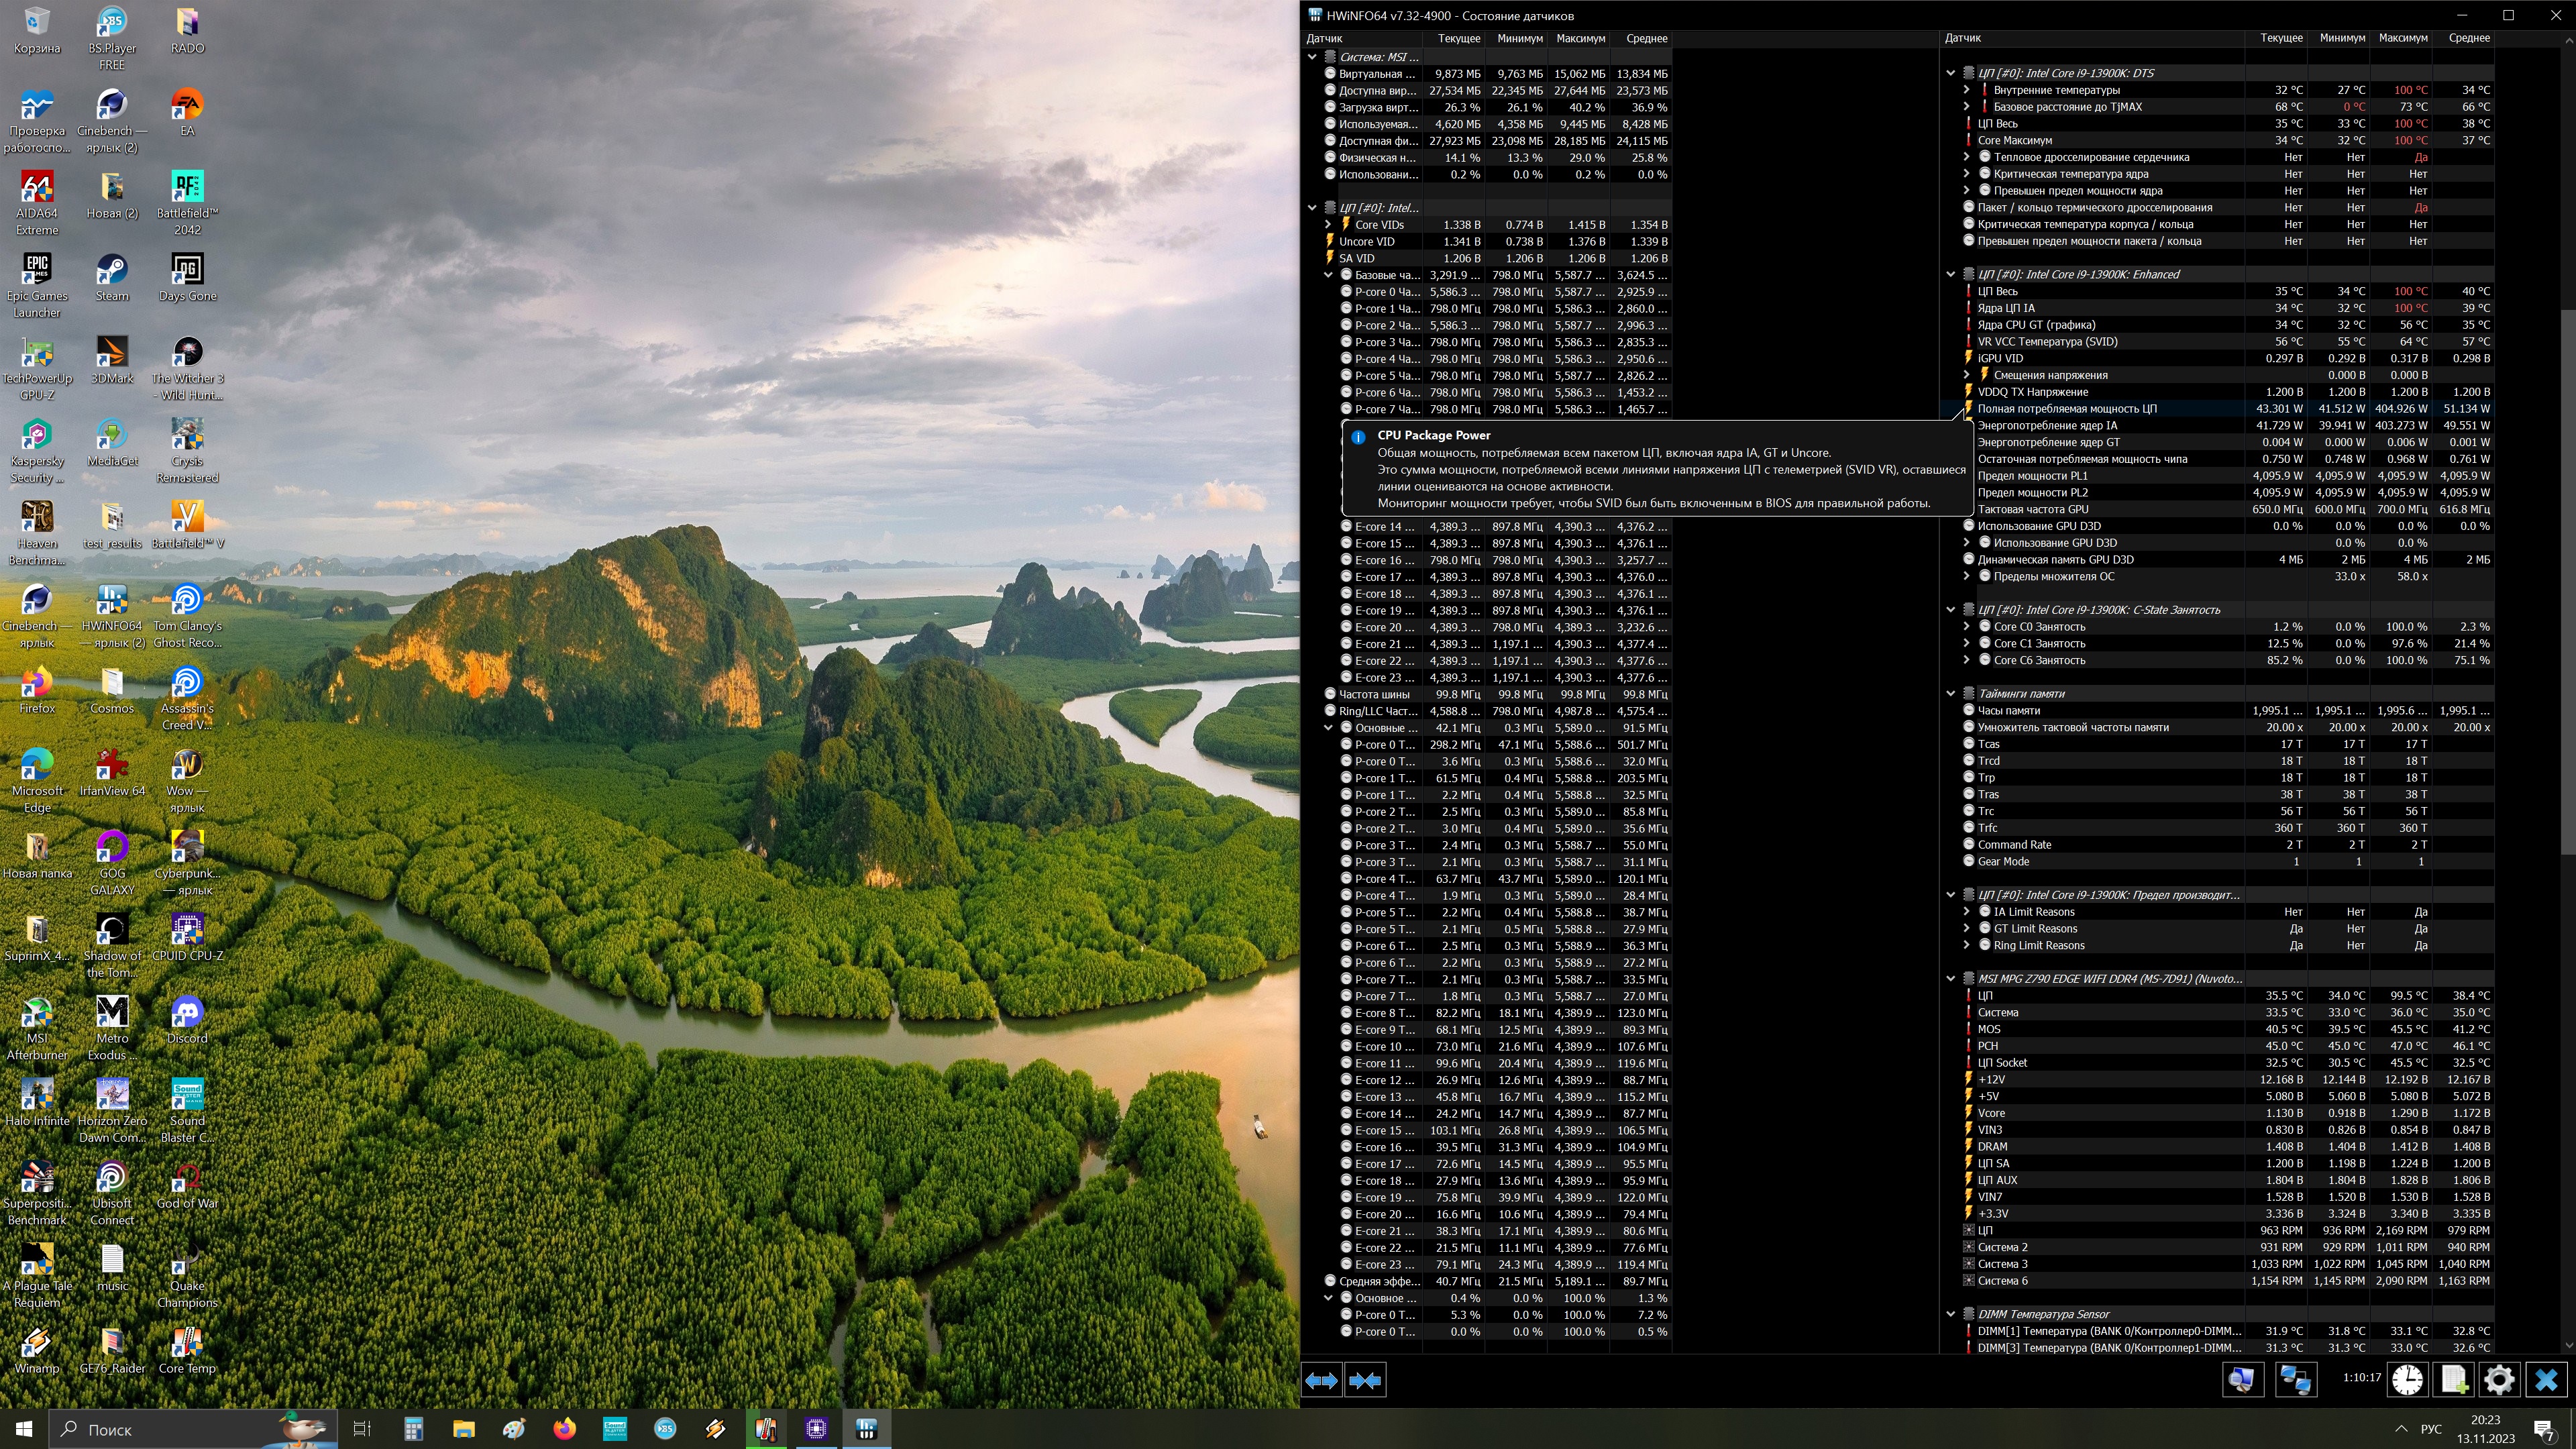2576x1449 pixels.
Task: Collapse the Система MSI sensor group
Action: coord(1313,57)
